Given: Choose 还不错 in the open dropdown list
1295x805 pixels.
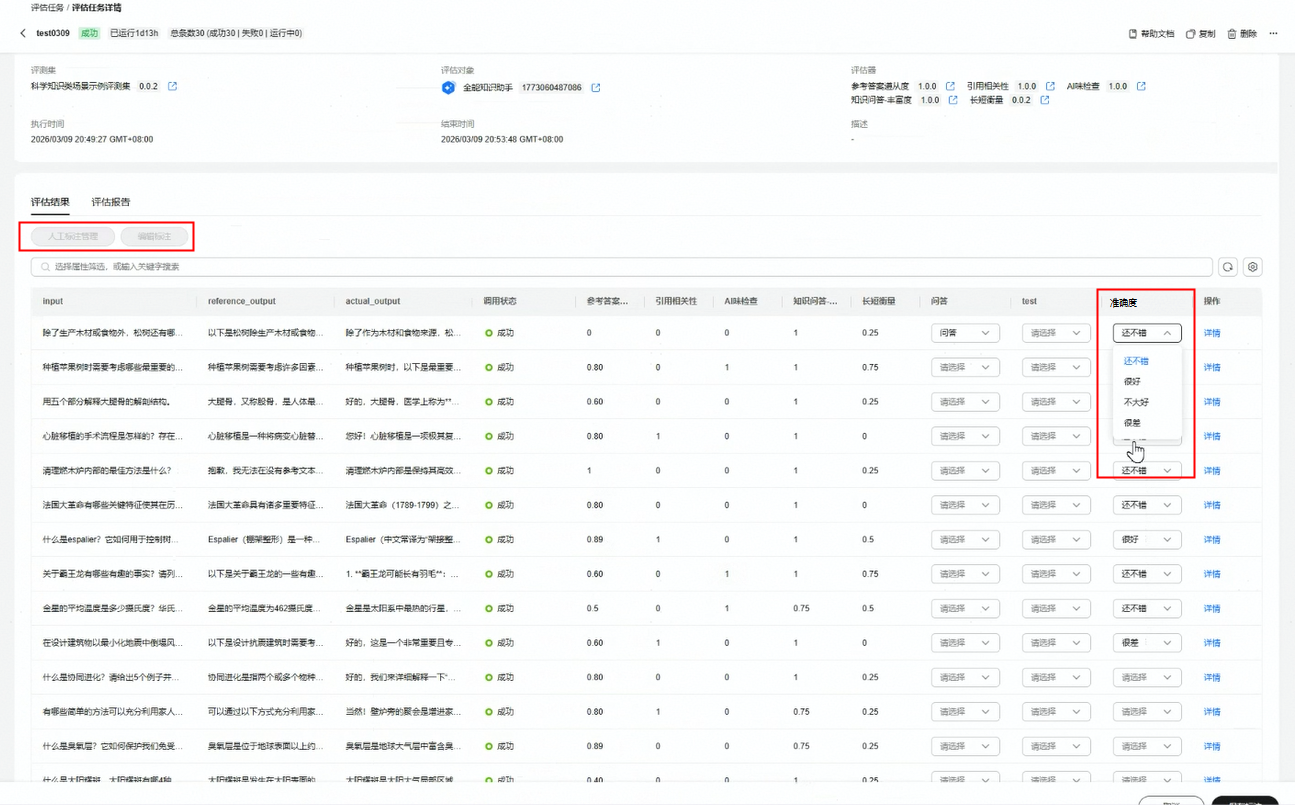Looking at the screenshot, I should point(1136,361).
